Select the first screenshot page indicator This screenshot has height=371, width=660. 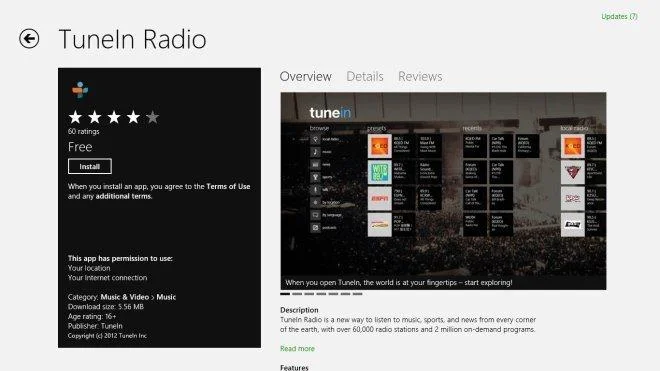click(x=285, y=294)
